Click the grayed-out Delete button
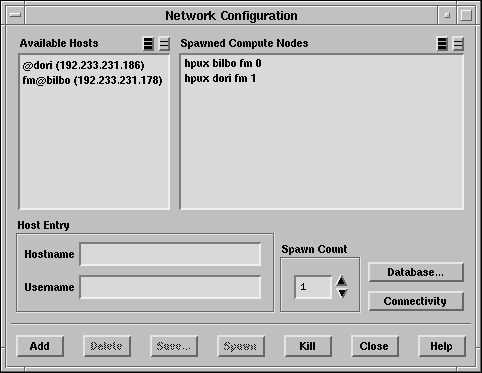This screenshot has width=482, height=373. [x=107, y=346]
